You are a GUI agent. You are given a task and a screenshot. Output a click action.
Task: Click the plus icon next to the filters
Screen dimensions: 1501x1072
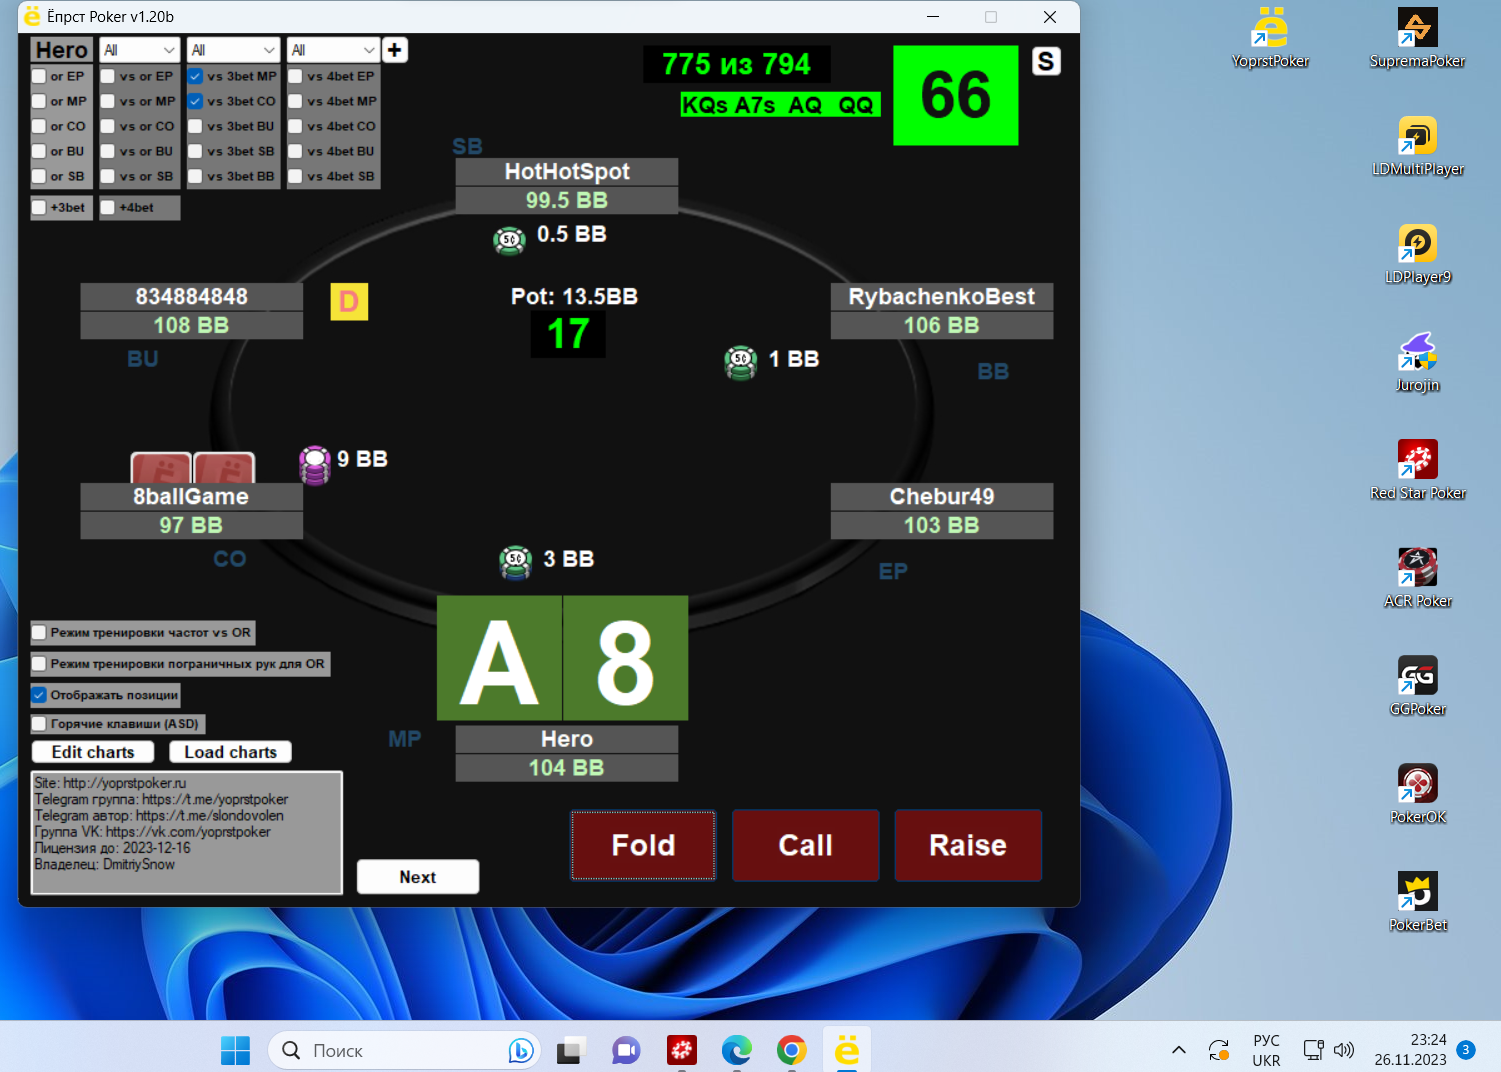coord(395,50)
